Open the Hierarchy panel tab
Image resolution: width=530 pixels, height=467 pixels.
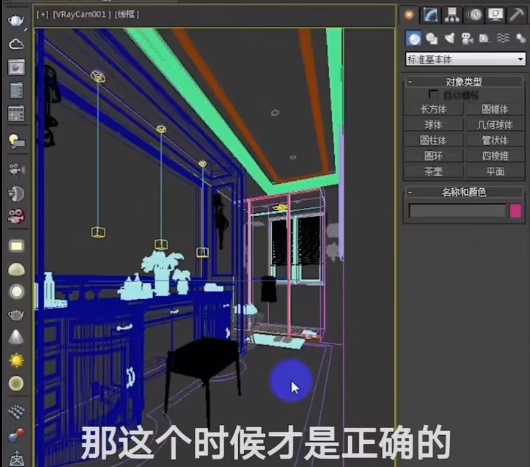(x=452, y=15)
